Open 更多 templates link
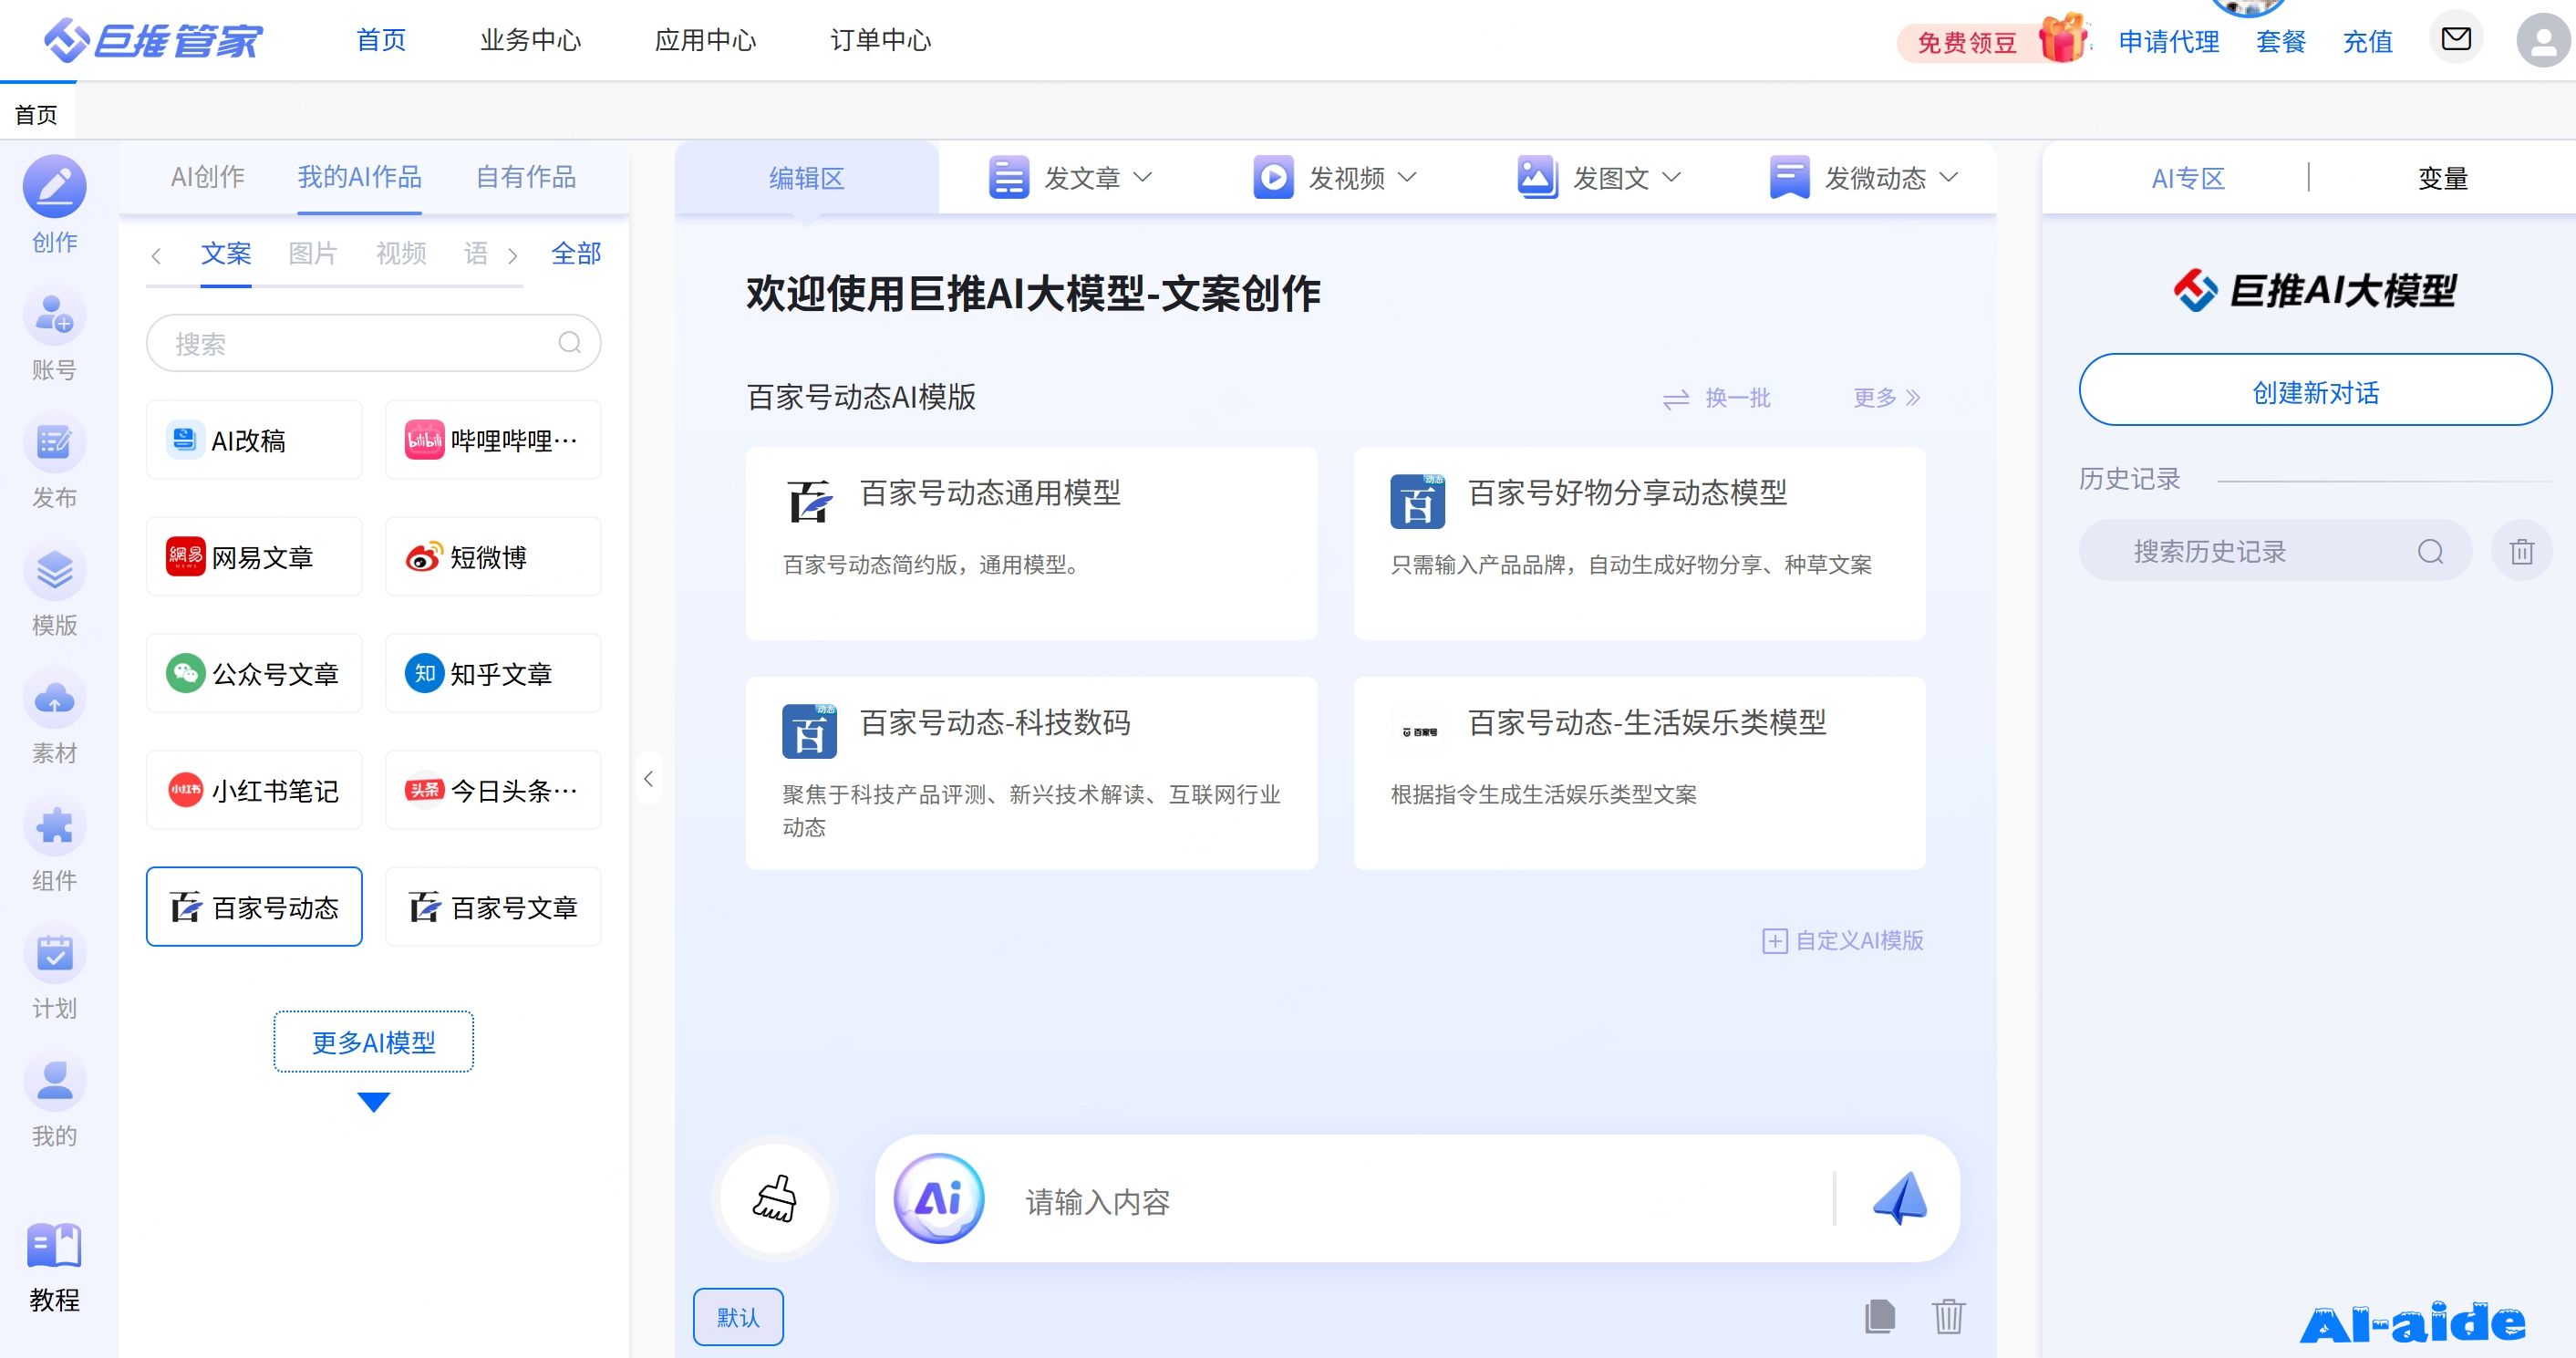The height and width of the screenshot is (1358, 2576). [1886, 398]
